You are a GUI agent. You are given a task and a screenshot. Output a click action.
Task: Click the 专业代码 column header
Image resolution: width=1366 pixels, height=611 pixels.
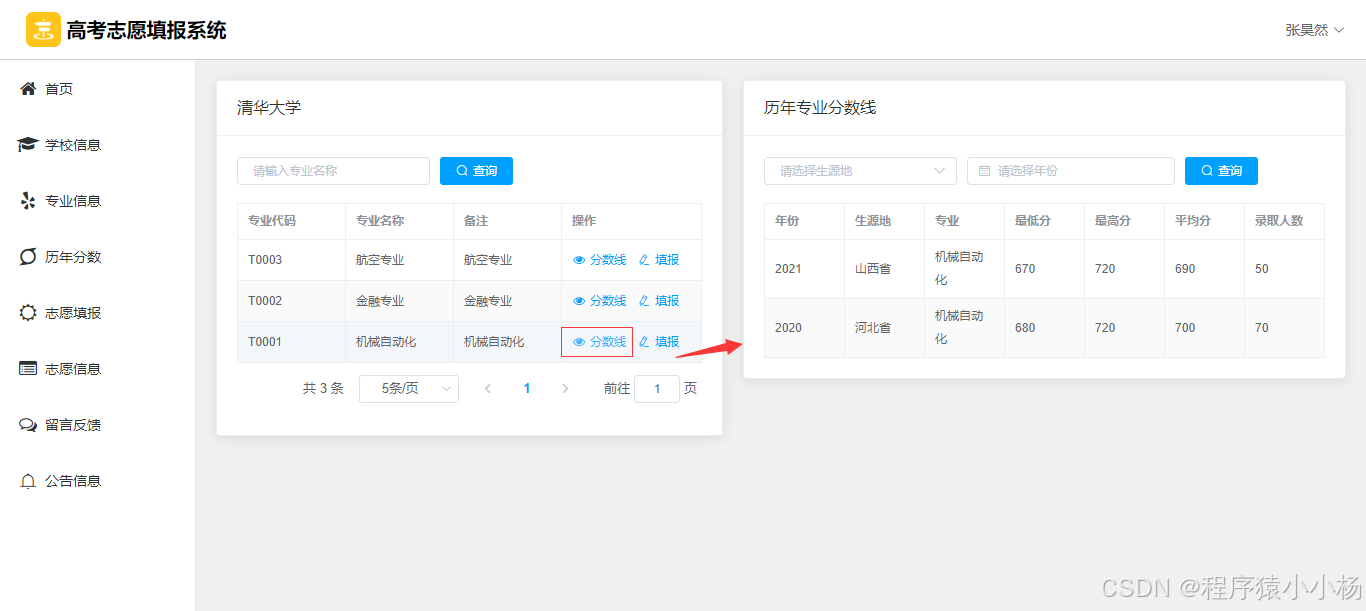[291, 221]
